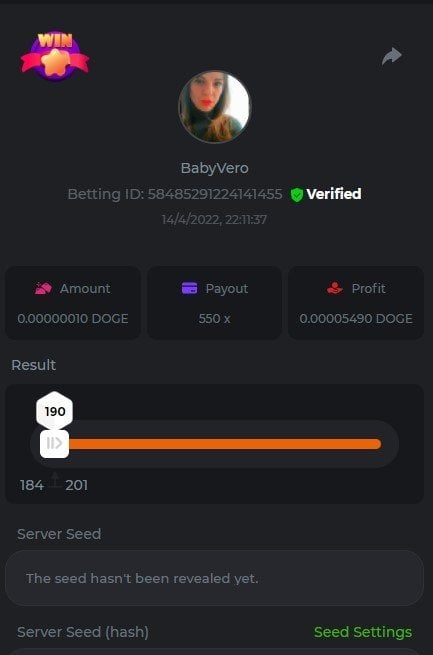Click the orange result bar
Viewport: 433px width, 655px height.
click(225, 444)
